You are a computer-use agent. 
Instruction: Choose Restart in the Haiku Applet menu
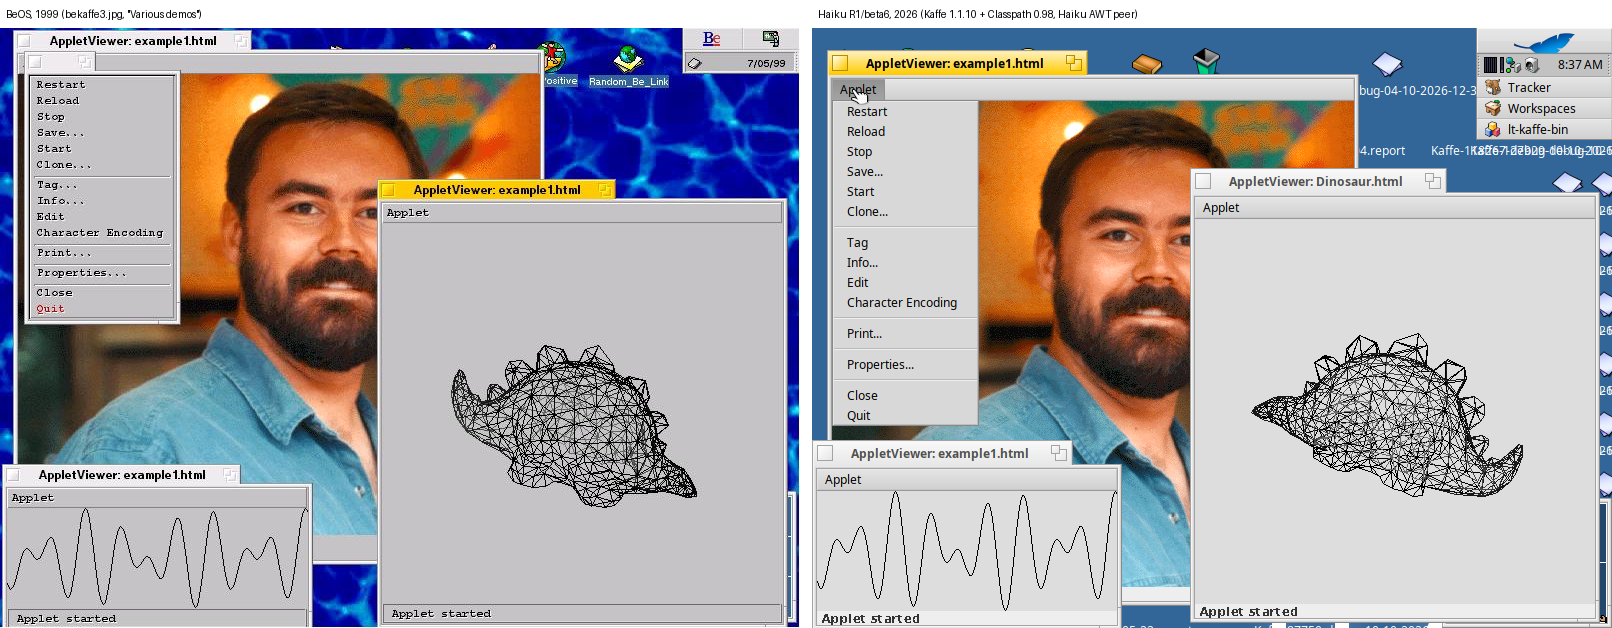(906, 111)
